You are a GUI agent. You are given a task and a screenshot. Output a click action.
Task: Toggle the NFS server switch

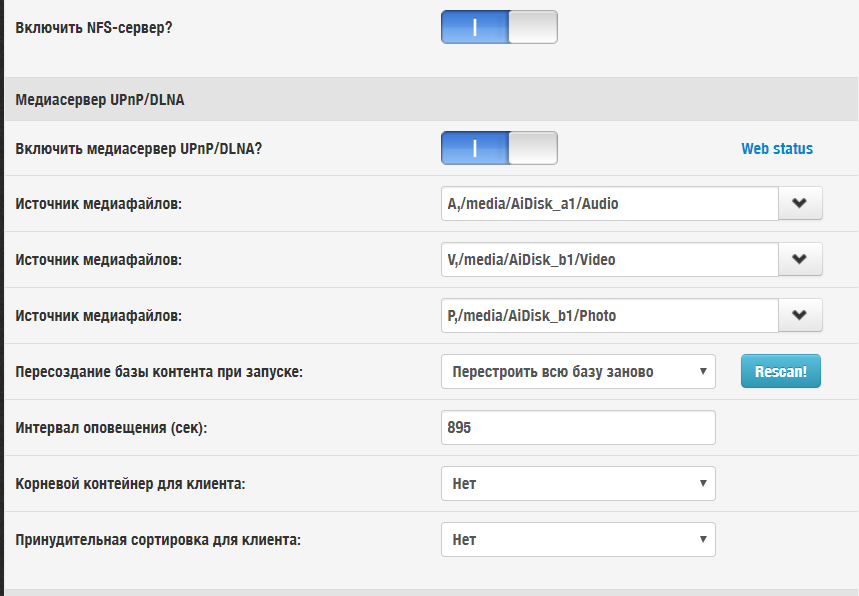click(499, 27)
